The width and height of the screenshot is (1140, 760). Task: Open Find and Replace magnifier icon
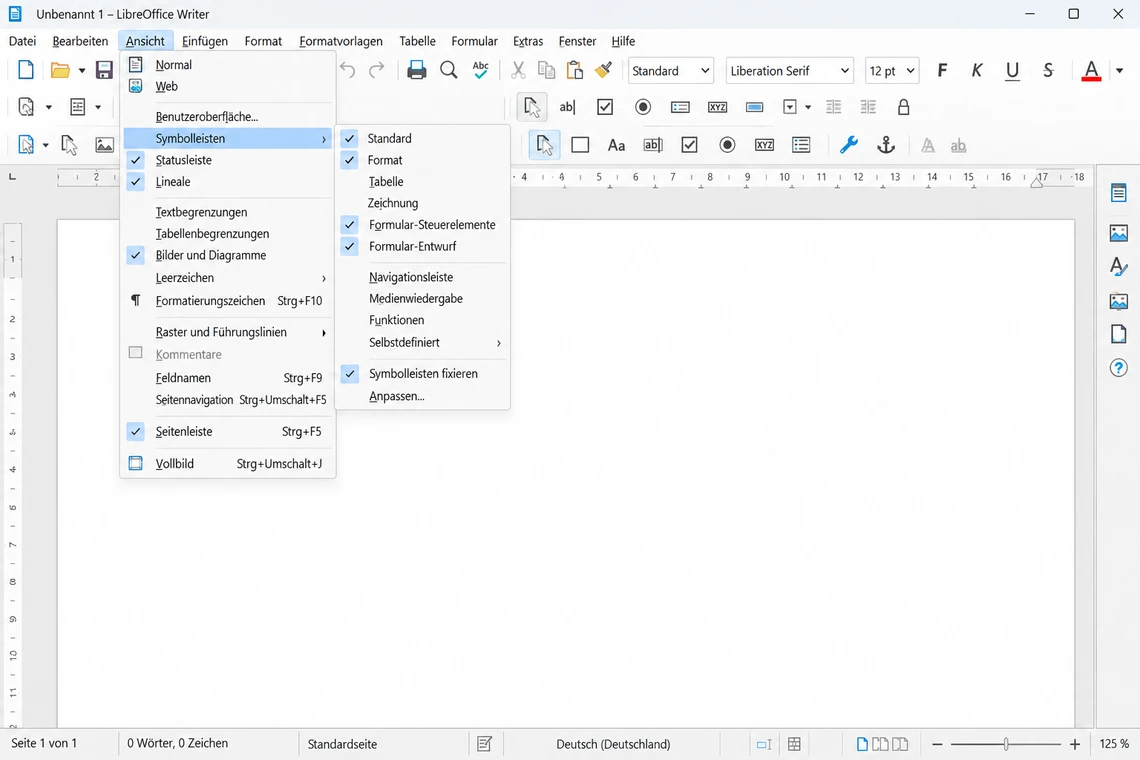coord(449,71)
